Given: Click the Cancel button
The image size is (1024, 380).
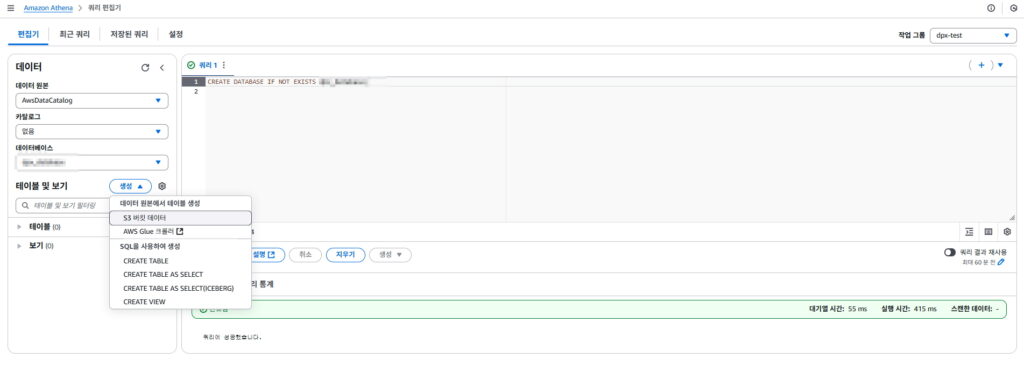Looking at the screenshot, I should (x=305, y=255).
